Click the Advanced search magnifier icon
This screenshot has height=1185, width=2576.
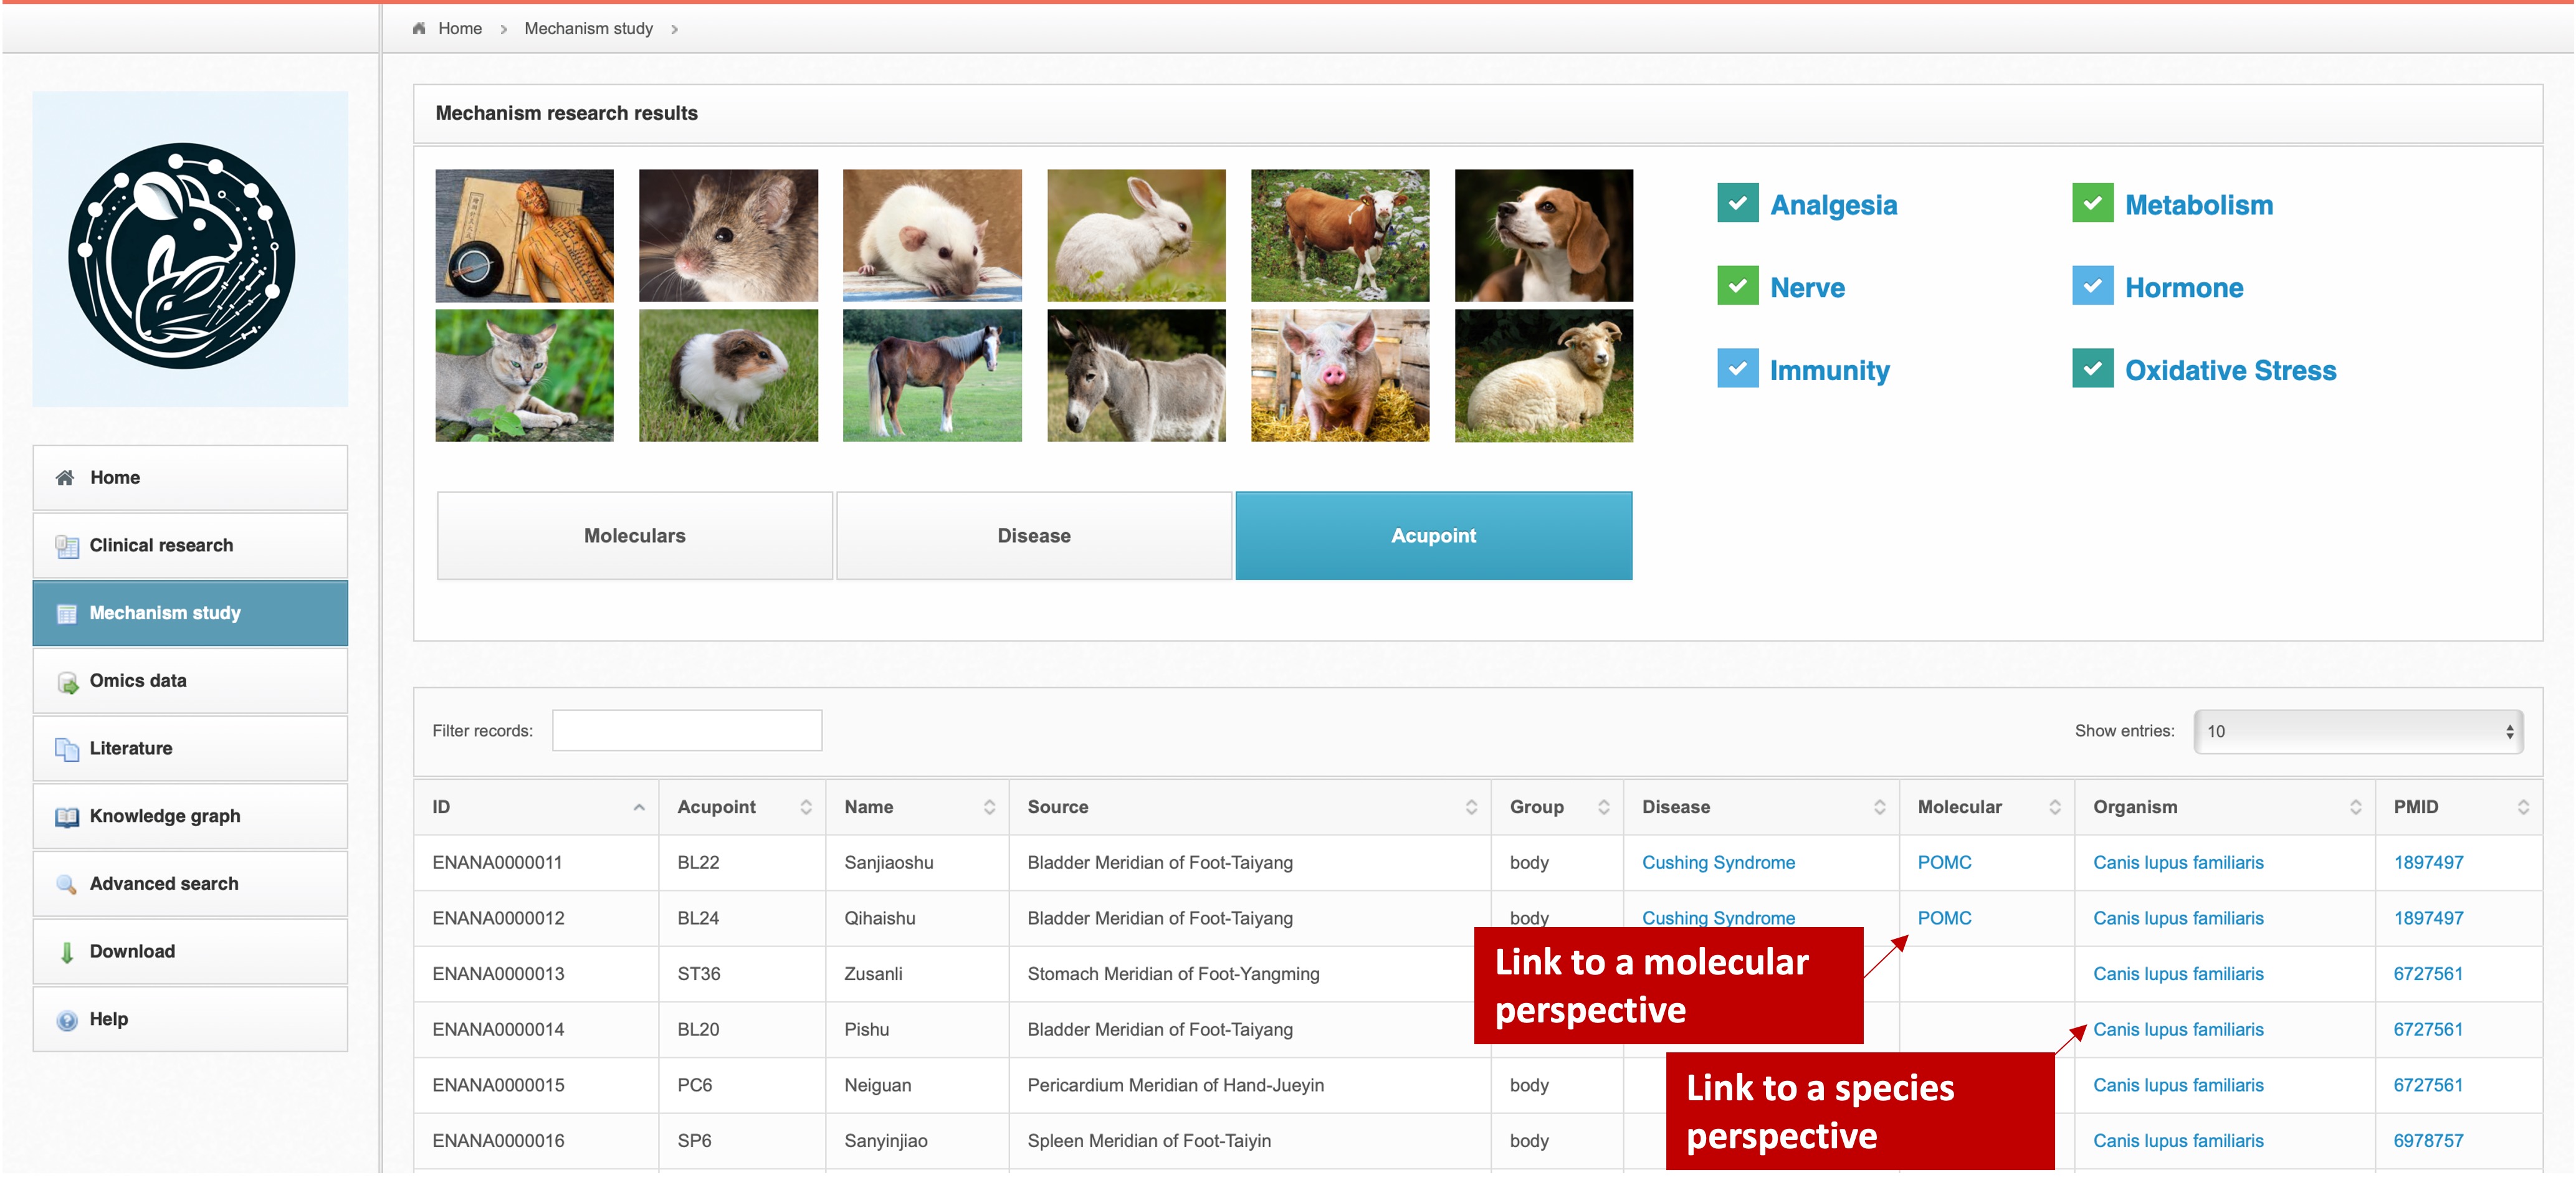67,884
